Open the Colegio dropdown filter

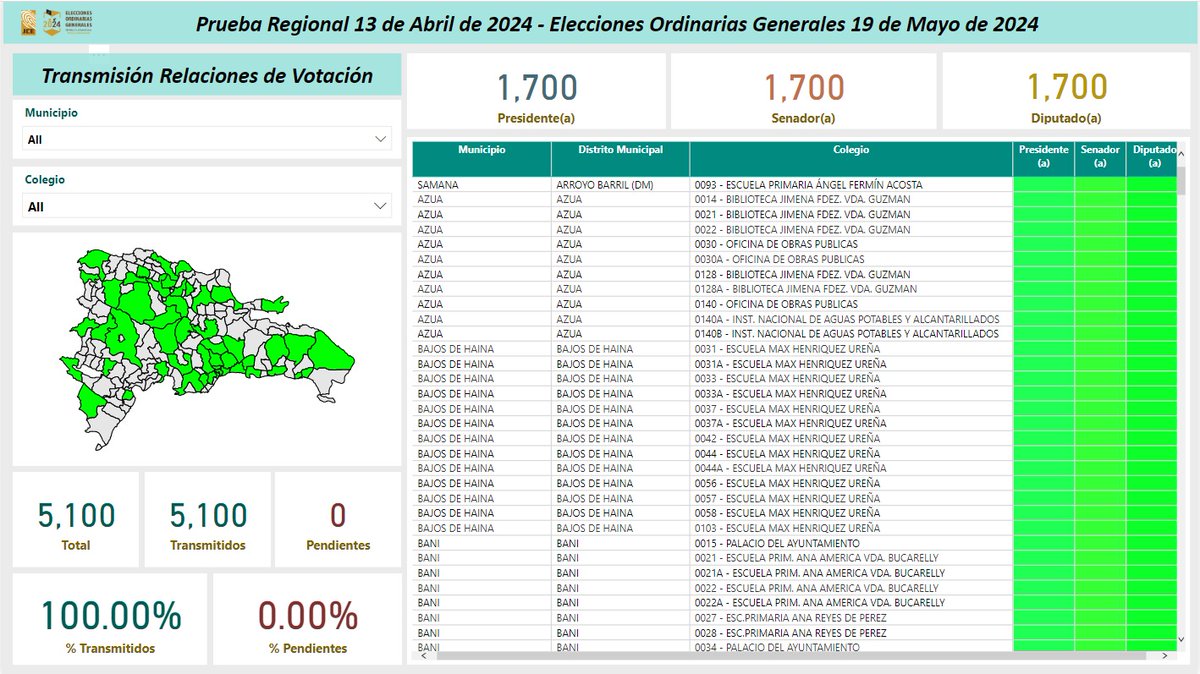pyautogui.click(x=208, y=206)
